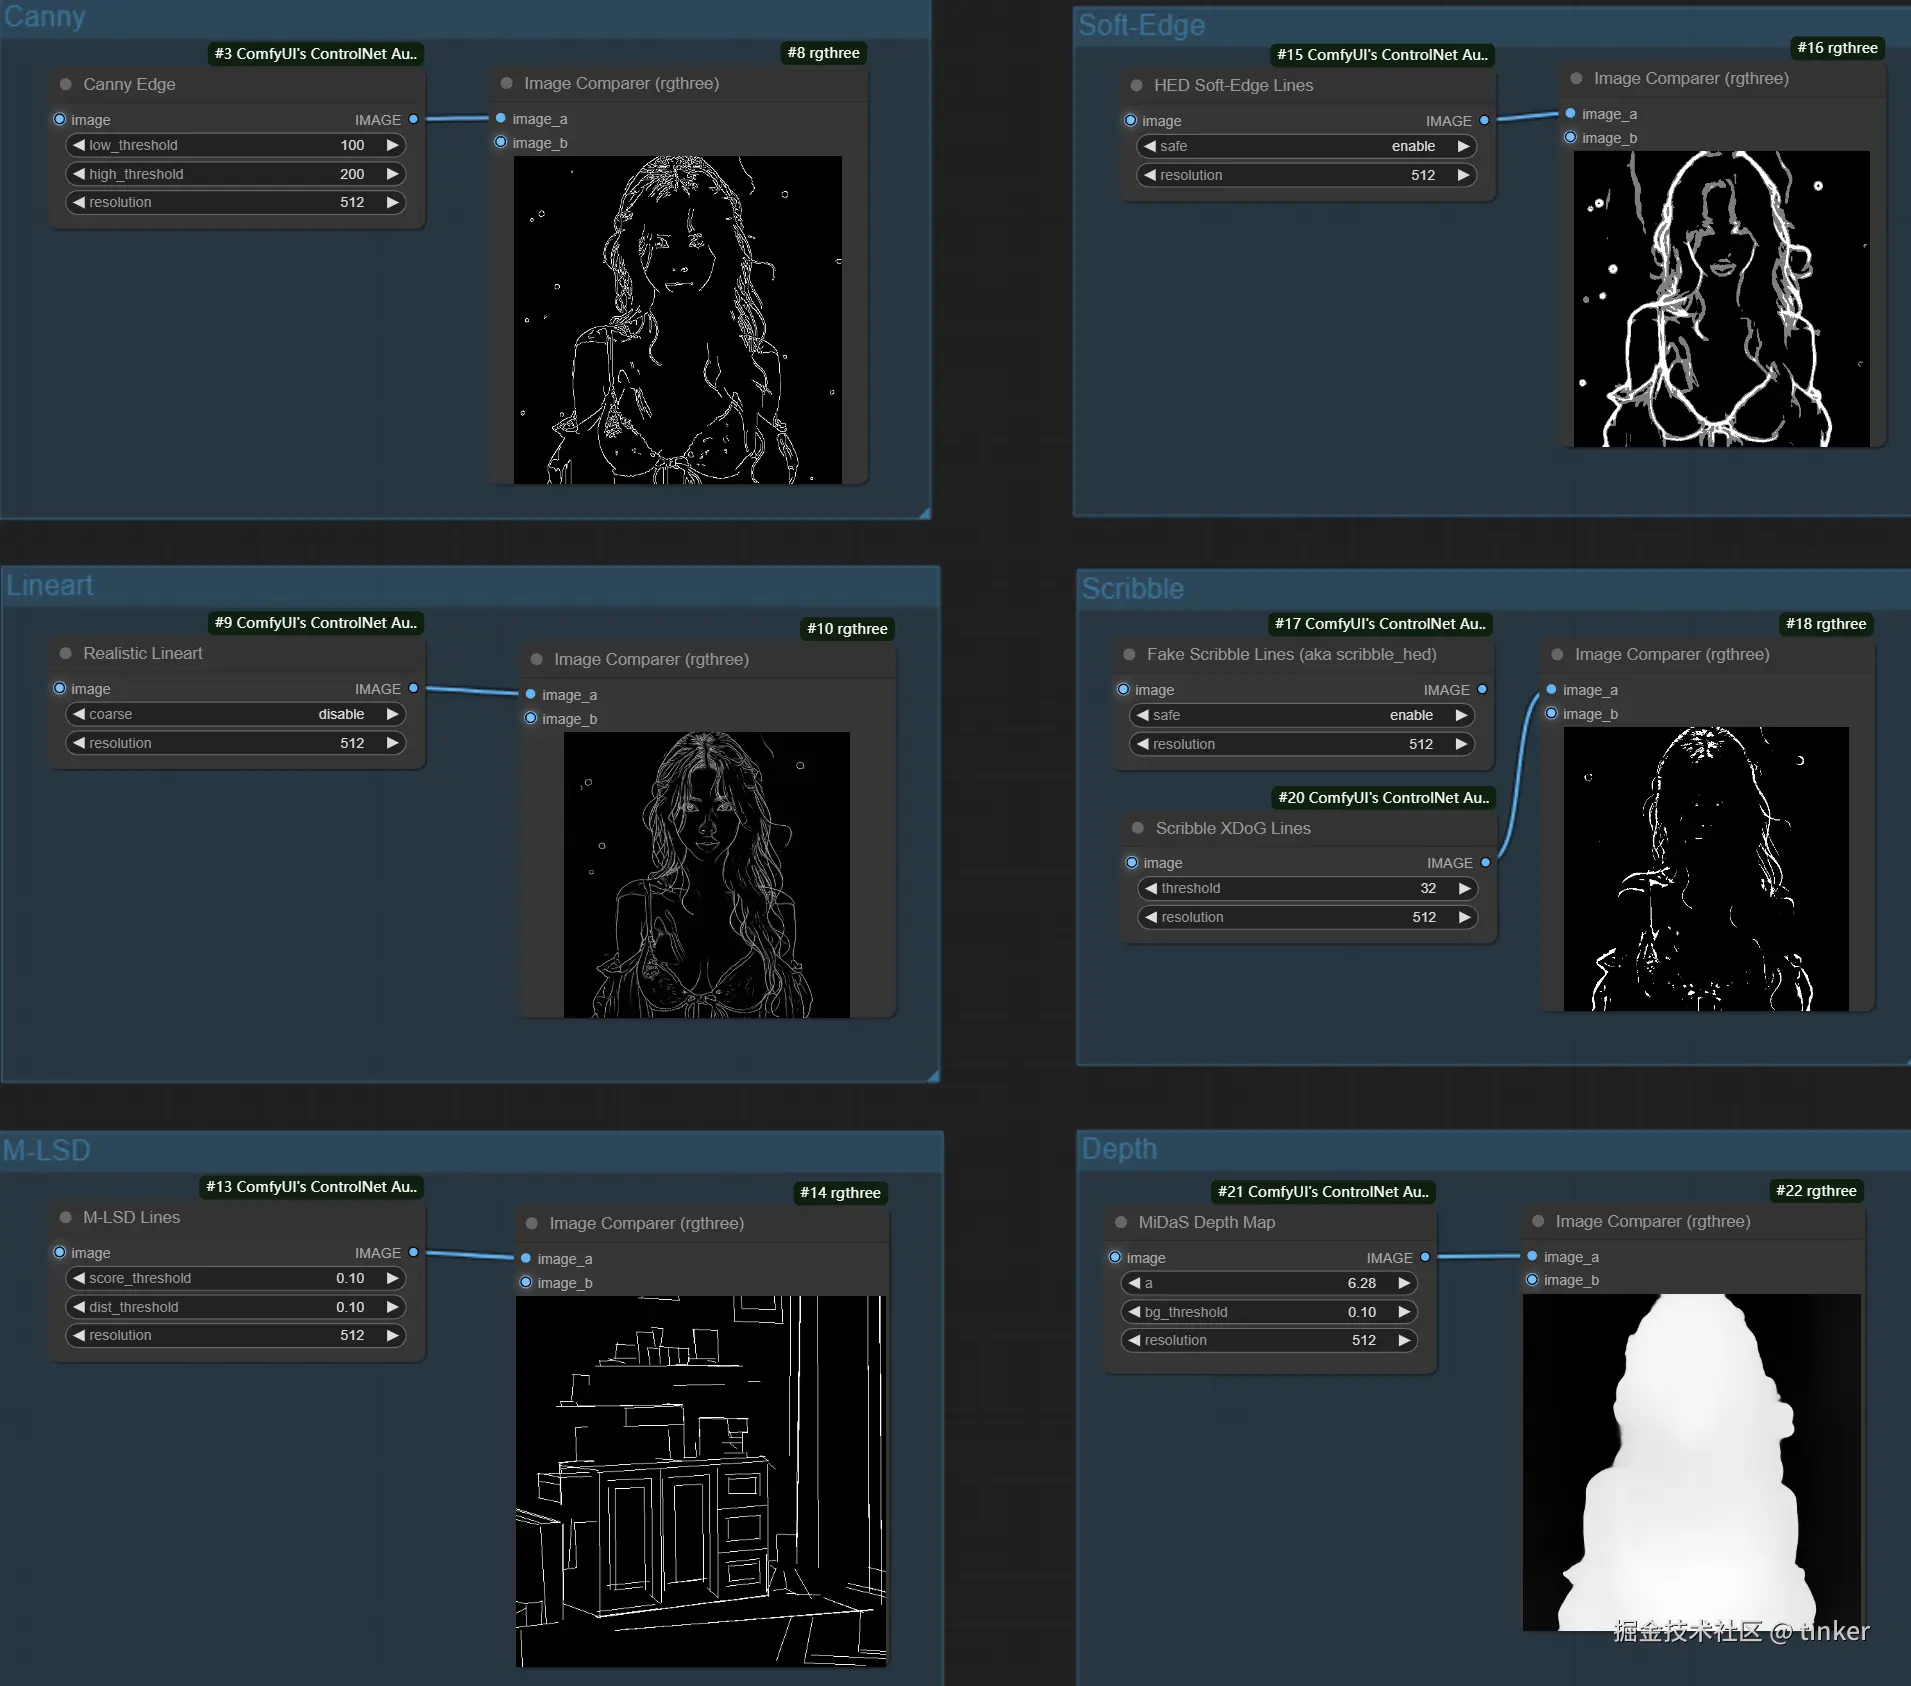1911x1686 pixels.
Task: Select the Canny group title
Action: [45, 17]
